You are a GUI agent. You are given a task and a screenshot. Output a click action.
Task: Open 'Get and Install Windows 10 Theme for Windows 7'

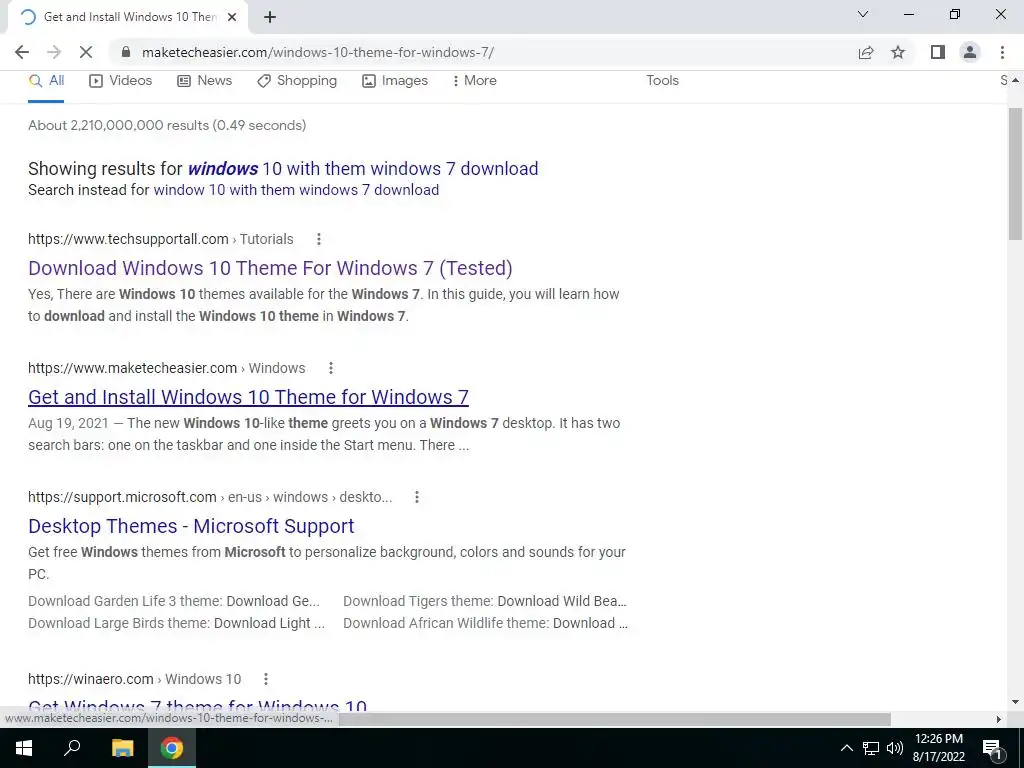248,397
